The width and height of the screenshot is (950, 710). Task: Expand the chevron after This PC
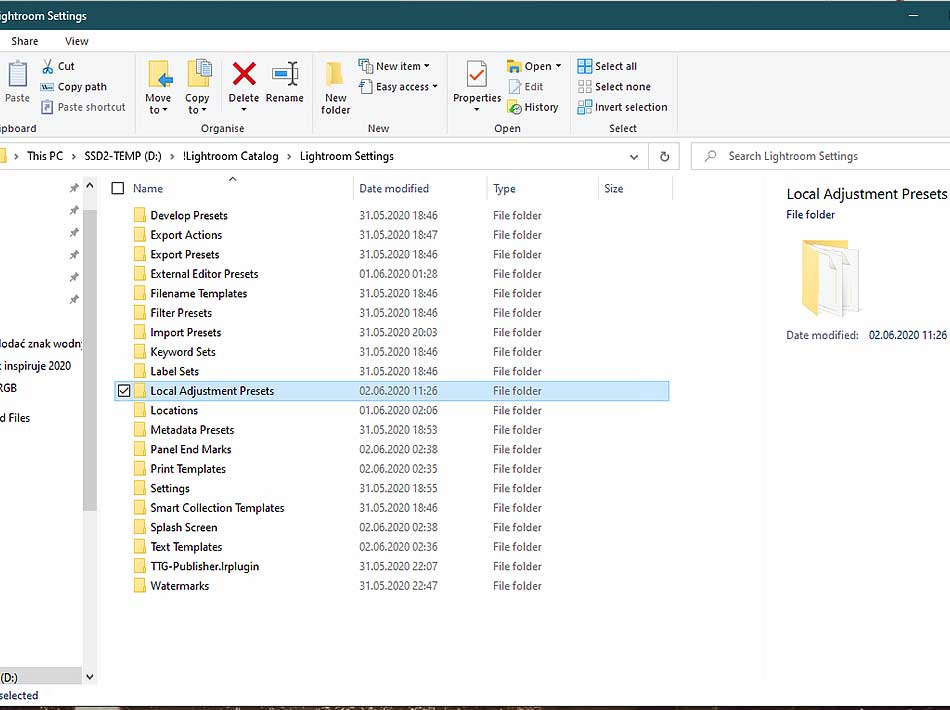click(74, 156)
